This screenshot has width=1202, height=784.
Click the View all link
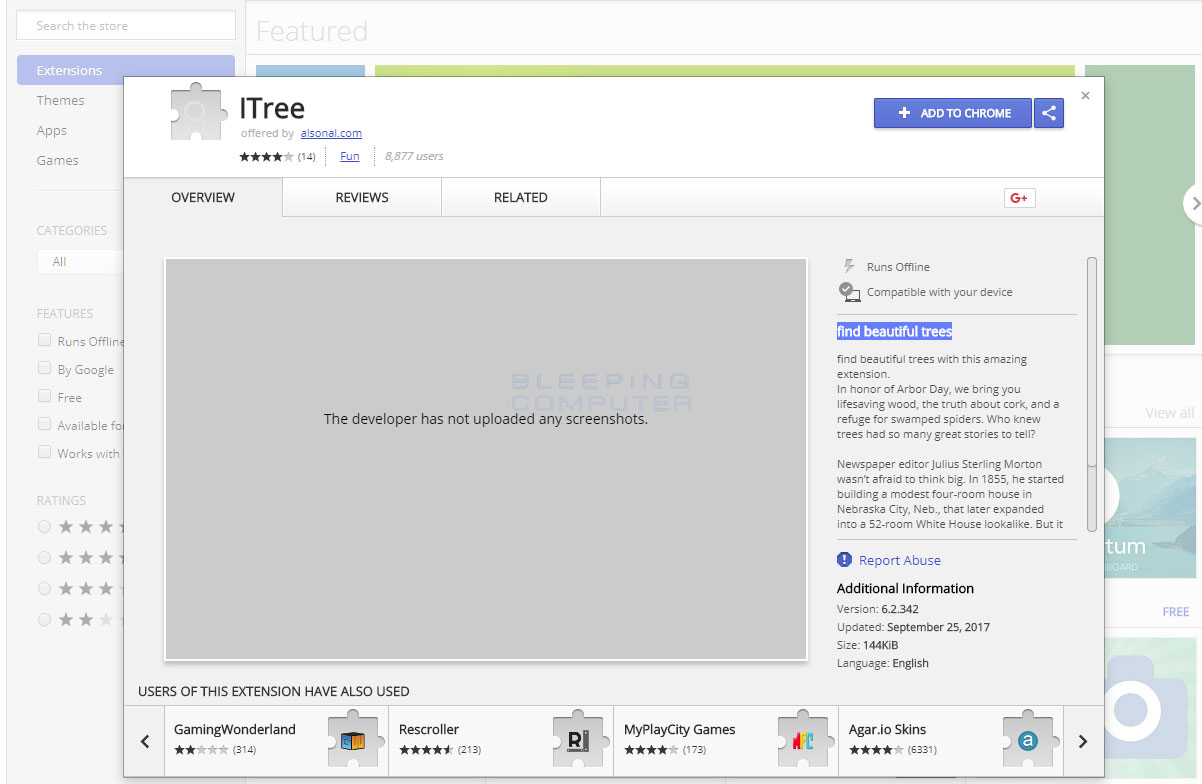coord(1169,413)
